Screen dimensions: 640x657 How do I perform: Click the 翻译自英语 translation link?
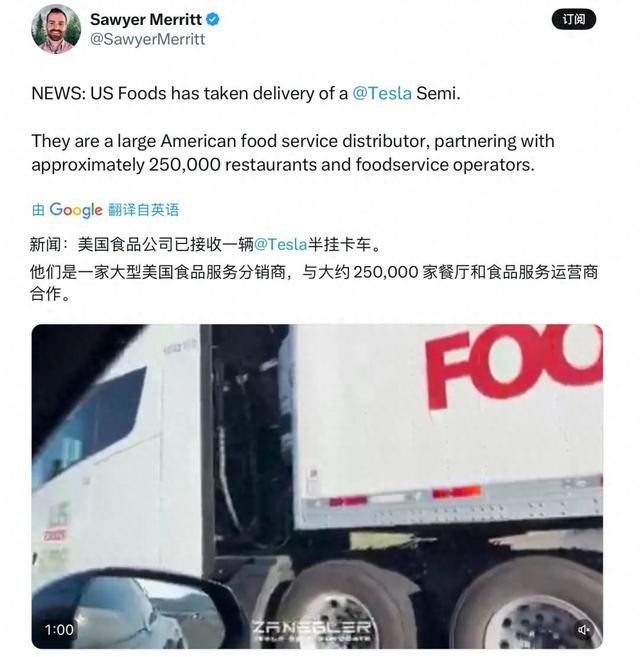144,210
